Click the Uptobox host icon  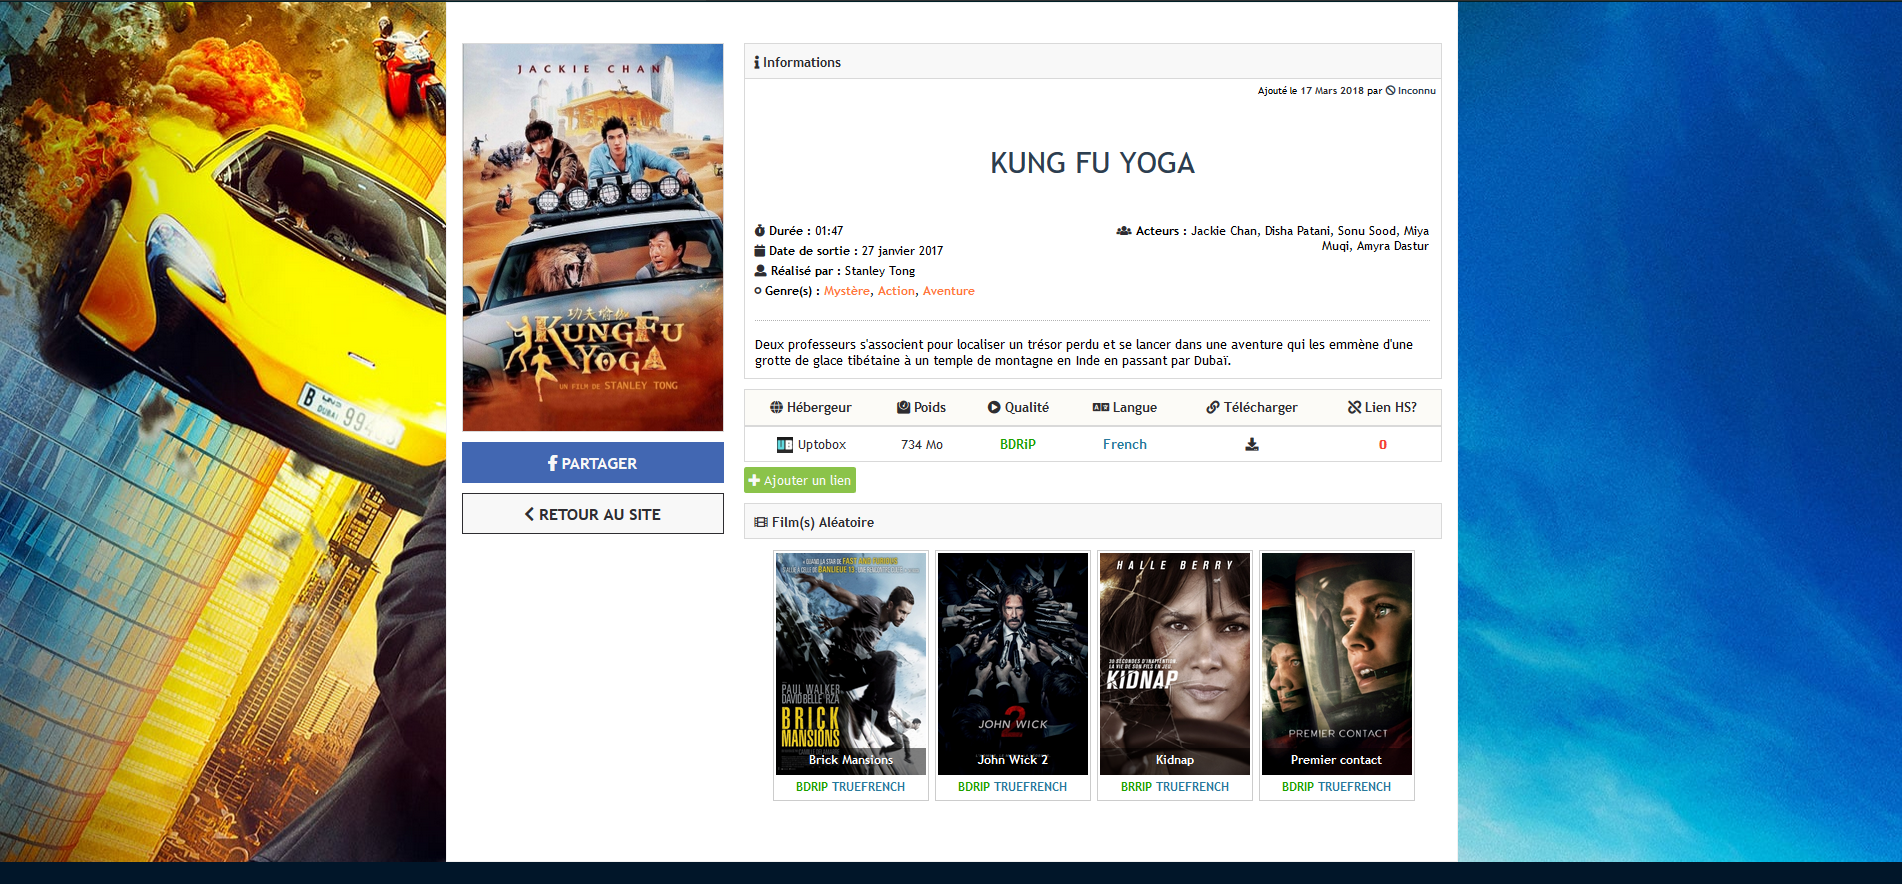785,445
